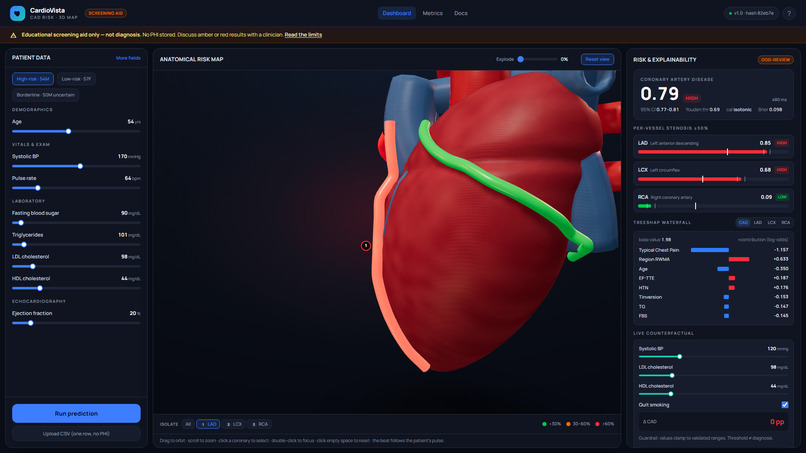The width and height of the screenshot is (806, 453).
Task: Open the Metrics tab
Action: pyautogui.click(x=432, y=13)
